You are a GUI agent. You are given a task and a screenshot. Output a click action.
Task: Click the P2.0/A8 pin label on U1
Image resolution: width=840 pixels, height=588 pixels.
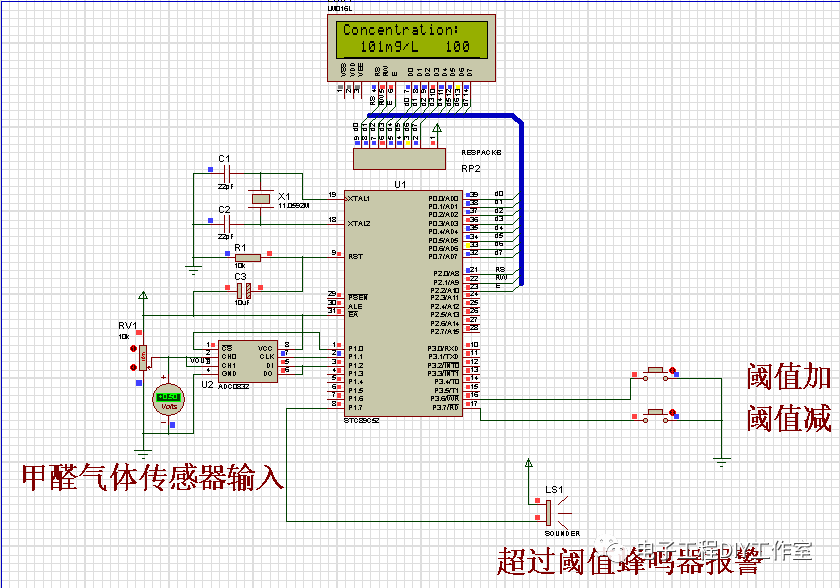446,274
